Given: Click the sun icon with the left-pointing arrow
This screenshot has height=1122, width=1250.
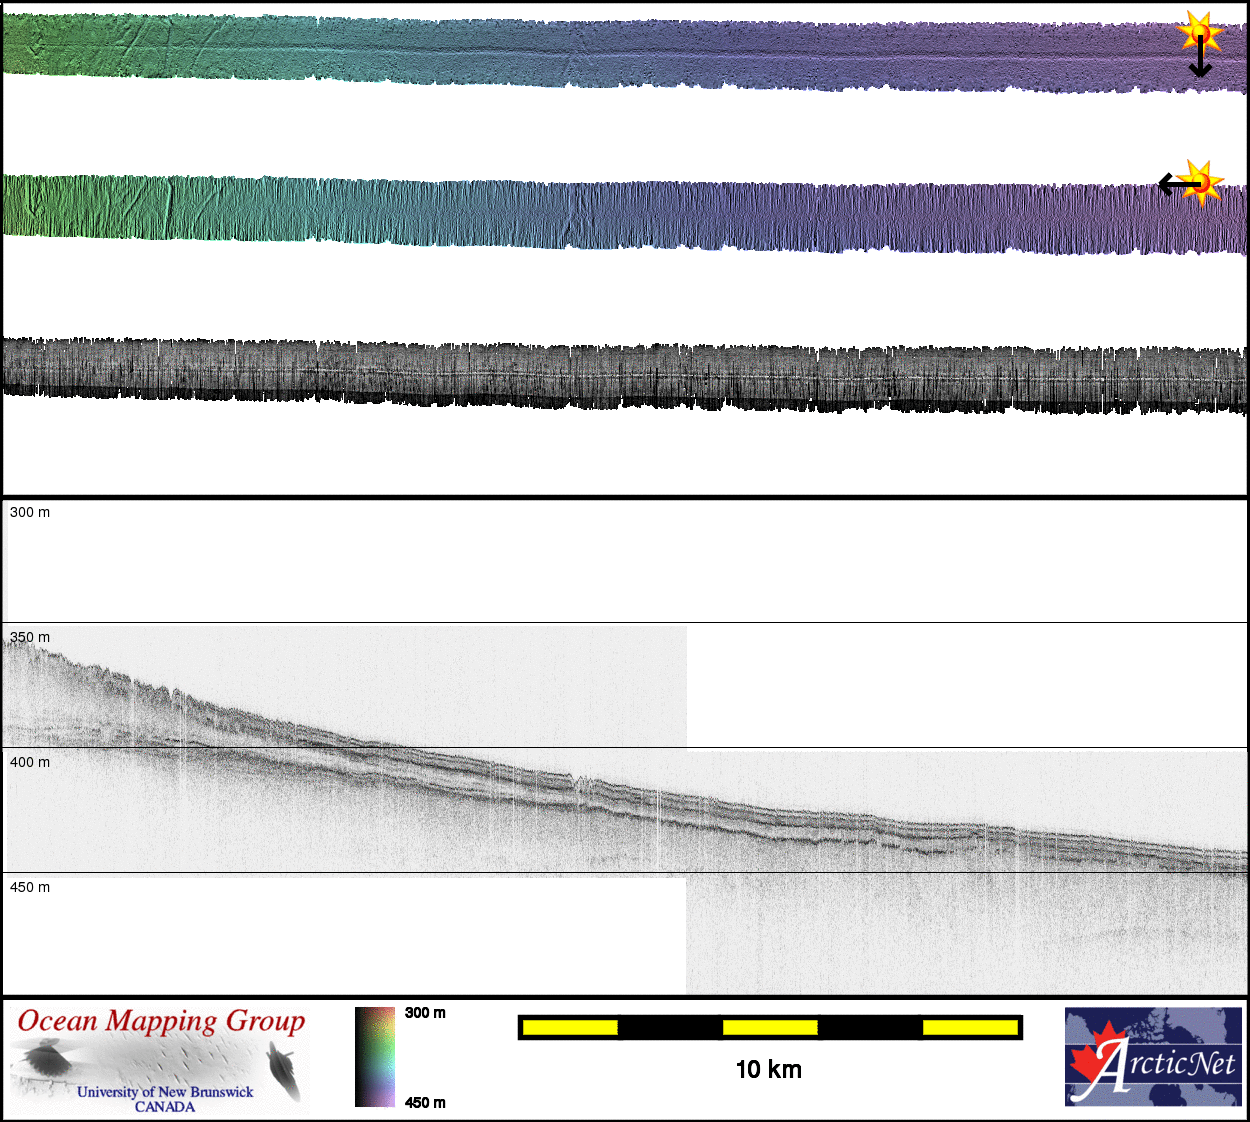Looking at the screenshot, I should (x=1202, y=182).
